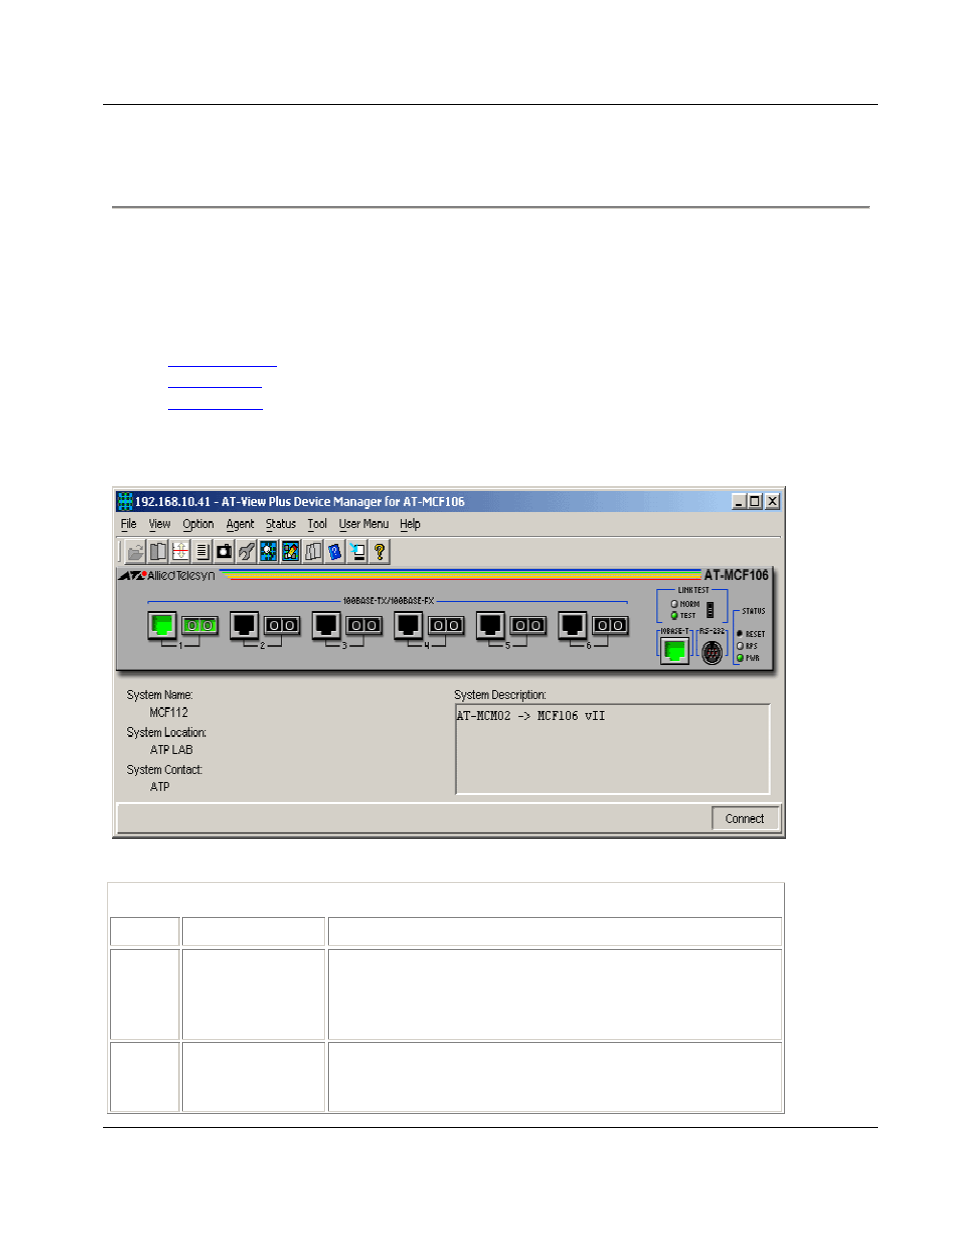954x1235 pixels.
Task: Minimize the Device Manager window
Action: [x=739, y=501]
